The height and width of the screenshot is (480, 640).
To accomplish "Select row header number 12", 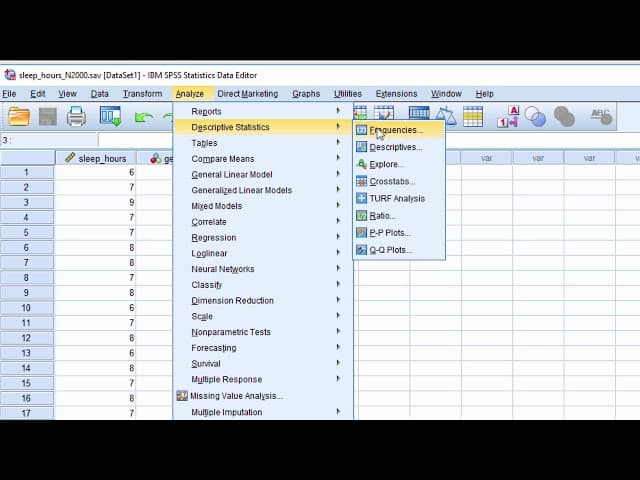I will click(27, 338).
